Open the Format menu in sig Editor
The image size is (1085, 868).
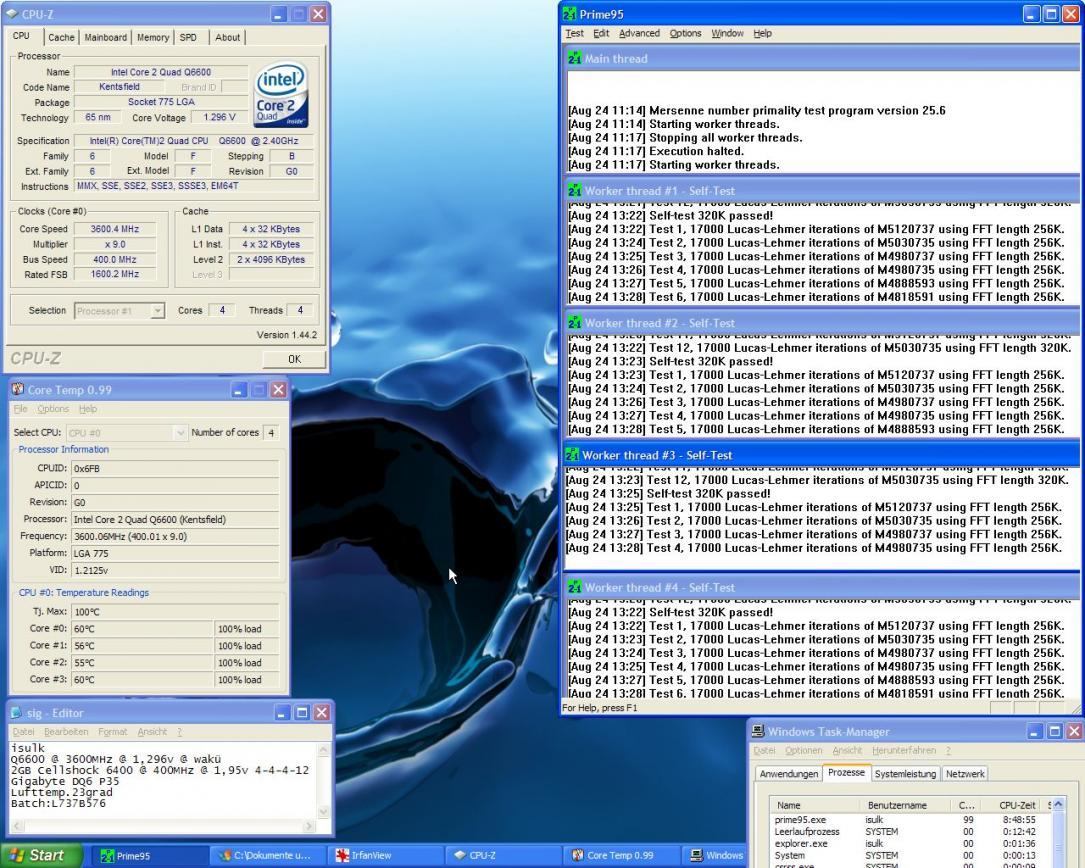pos(113,732)
